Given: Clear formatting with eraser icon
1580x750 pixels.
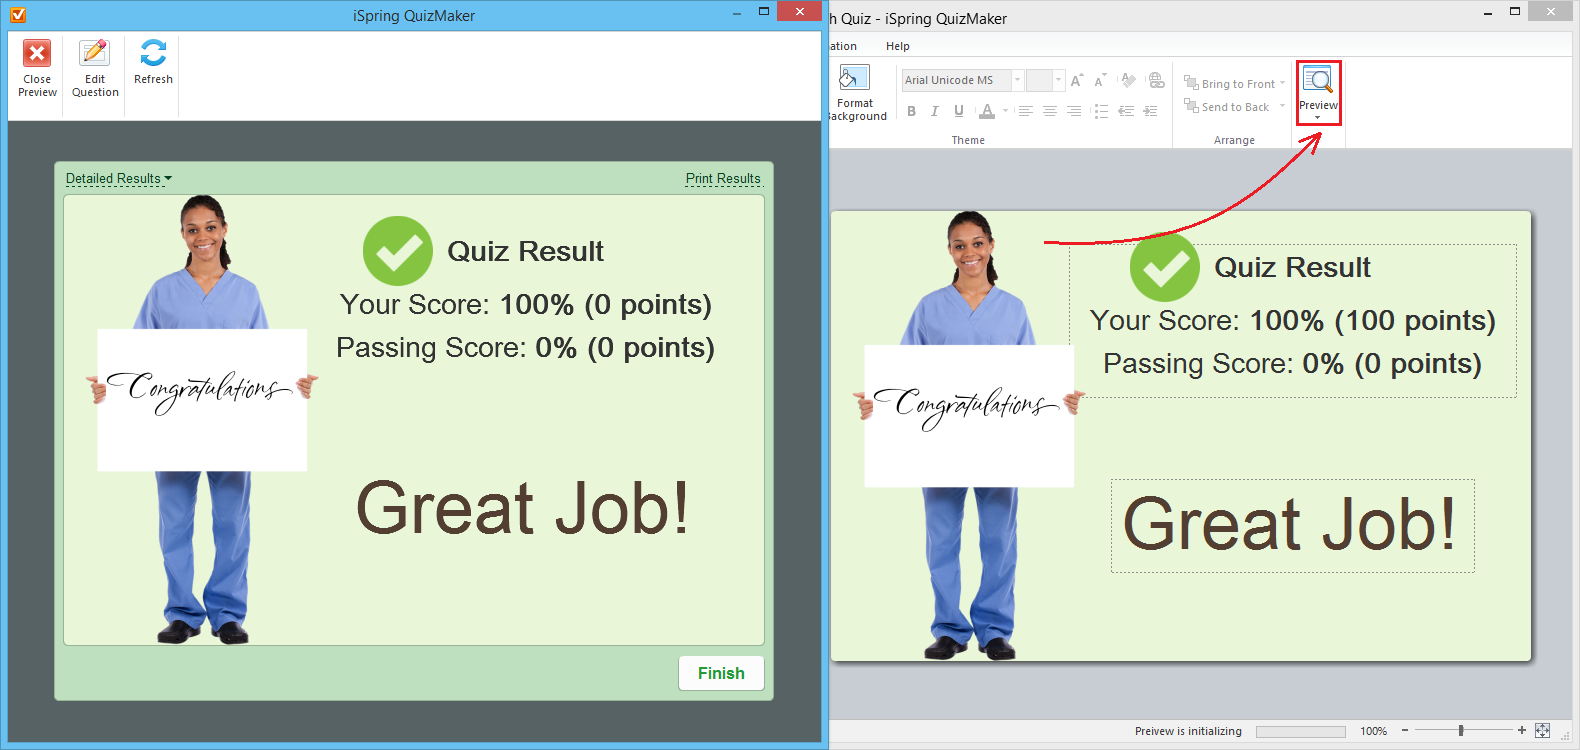Looking at the screenshot, I should pyautogui.click(x=1128, y=80).
